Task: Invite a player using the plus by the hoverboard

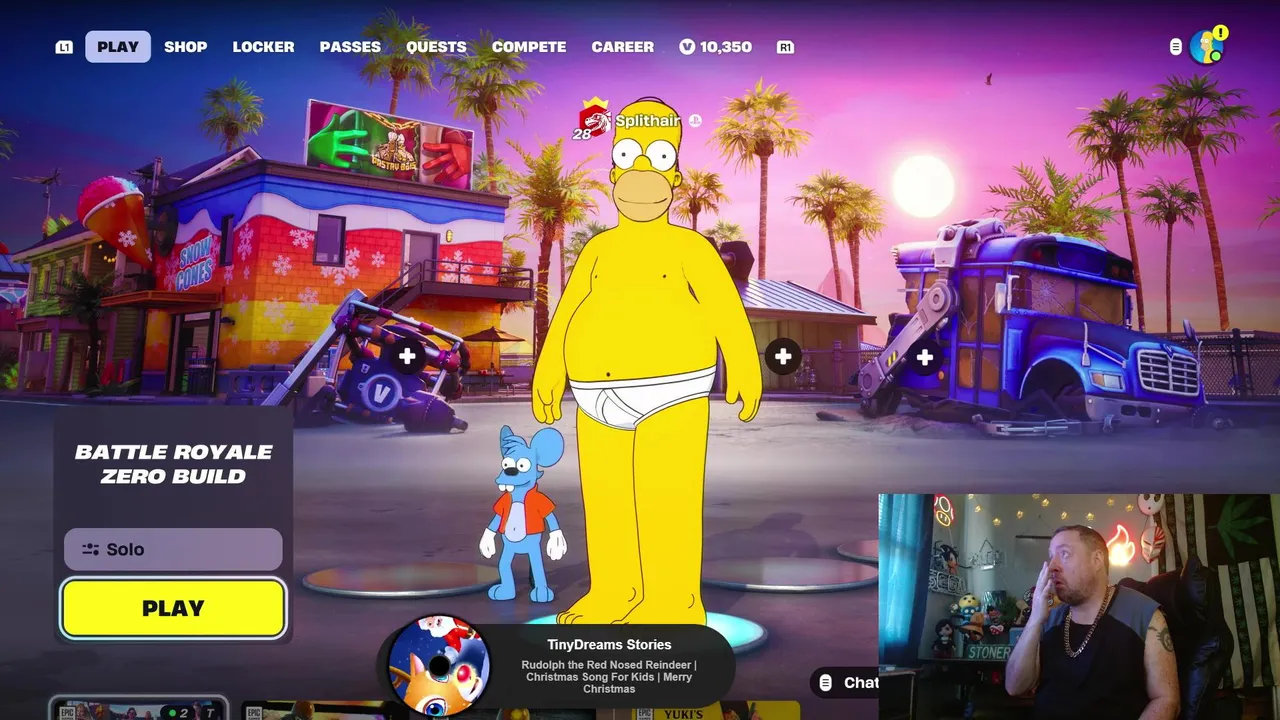Action: 407,356
